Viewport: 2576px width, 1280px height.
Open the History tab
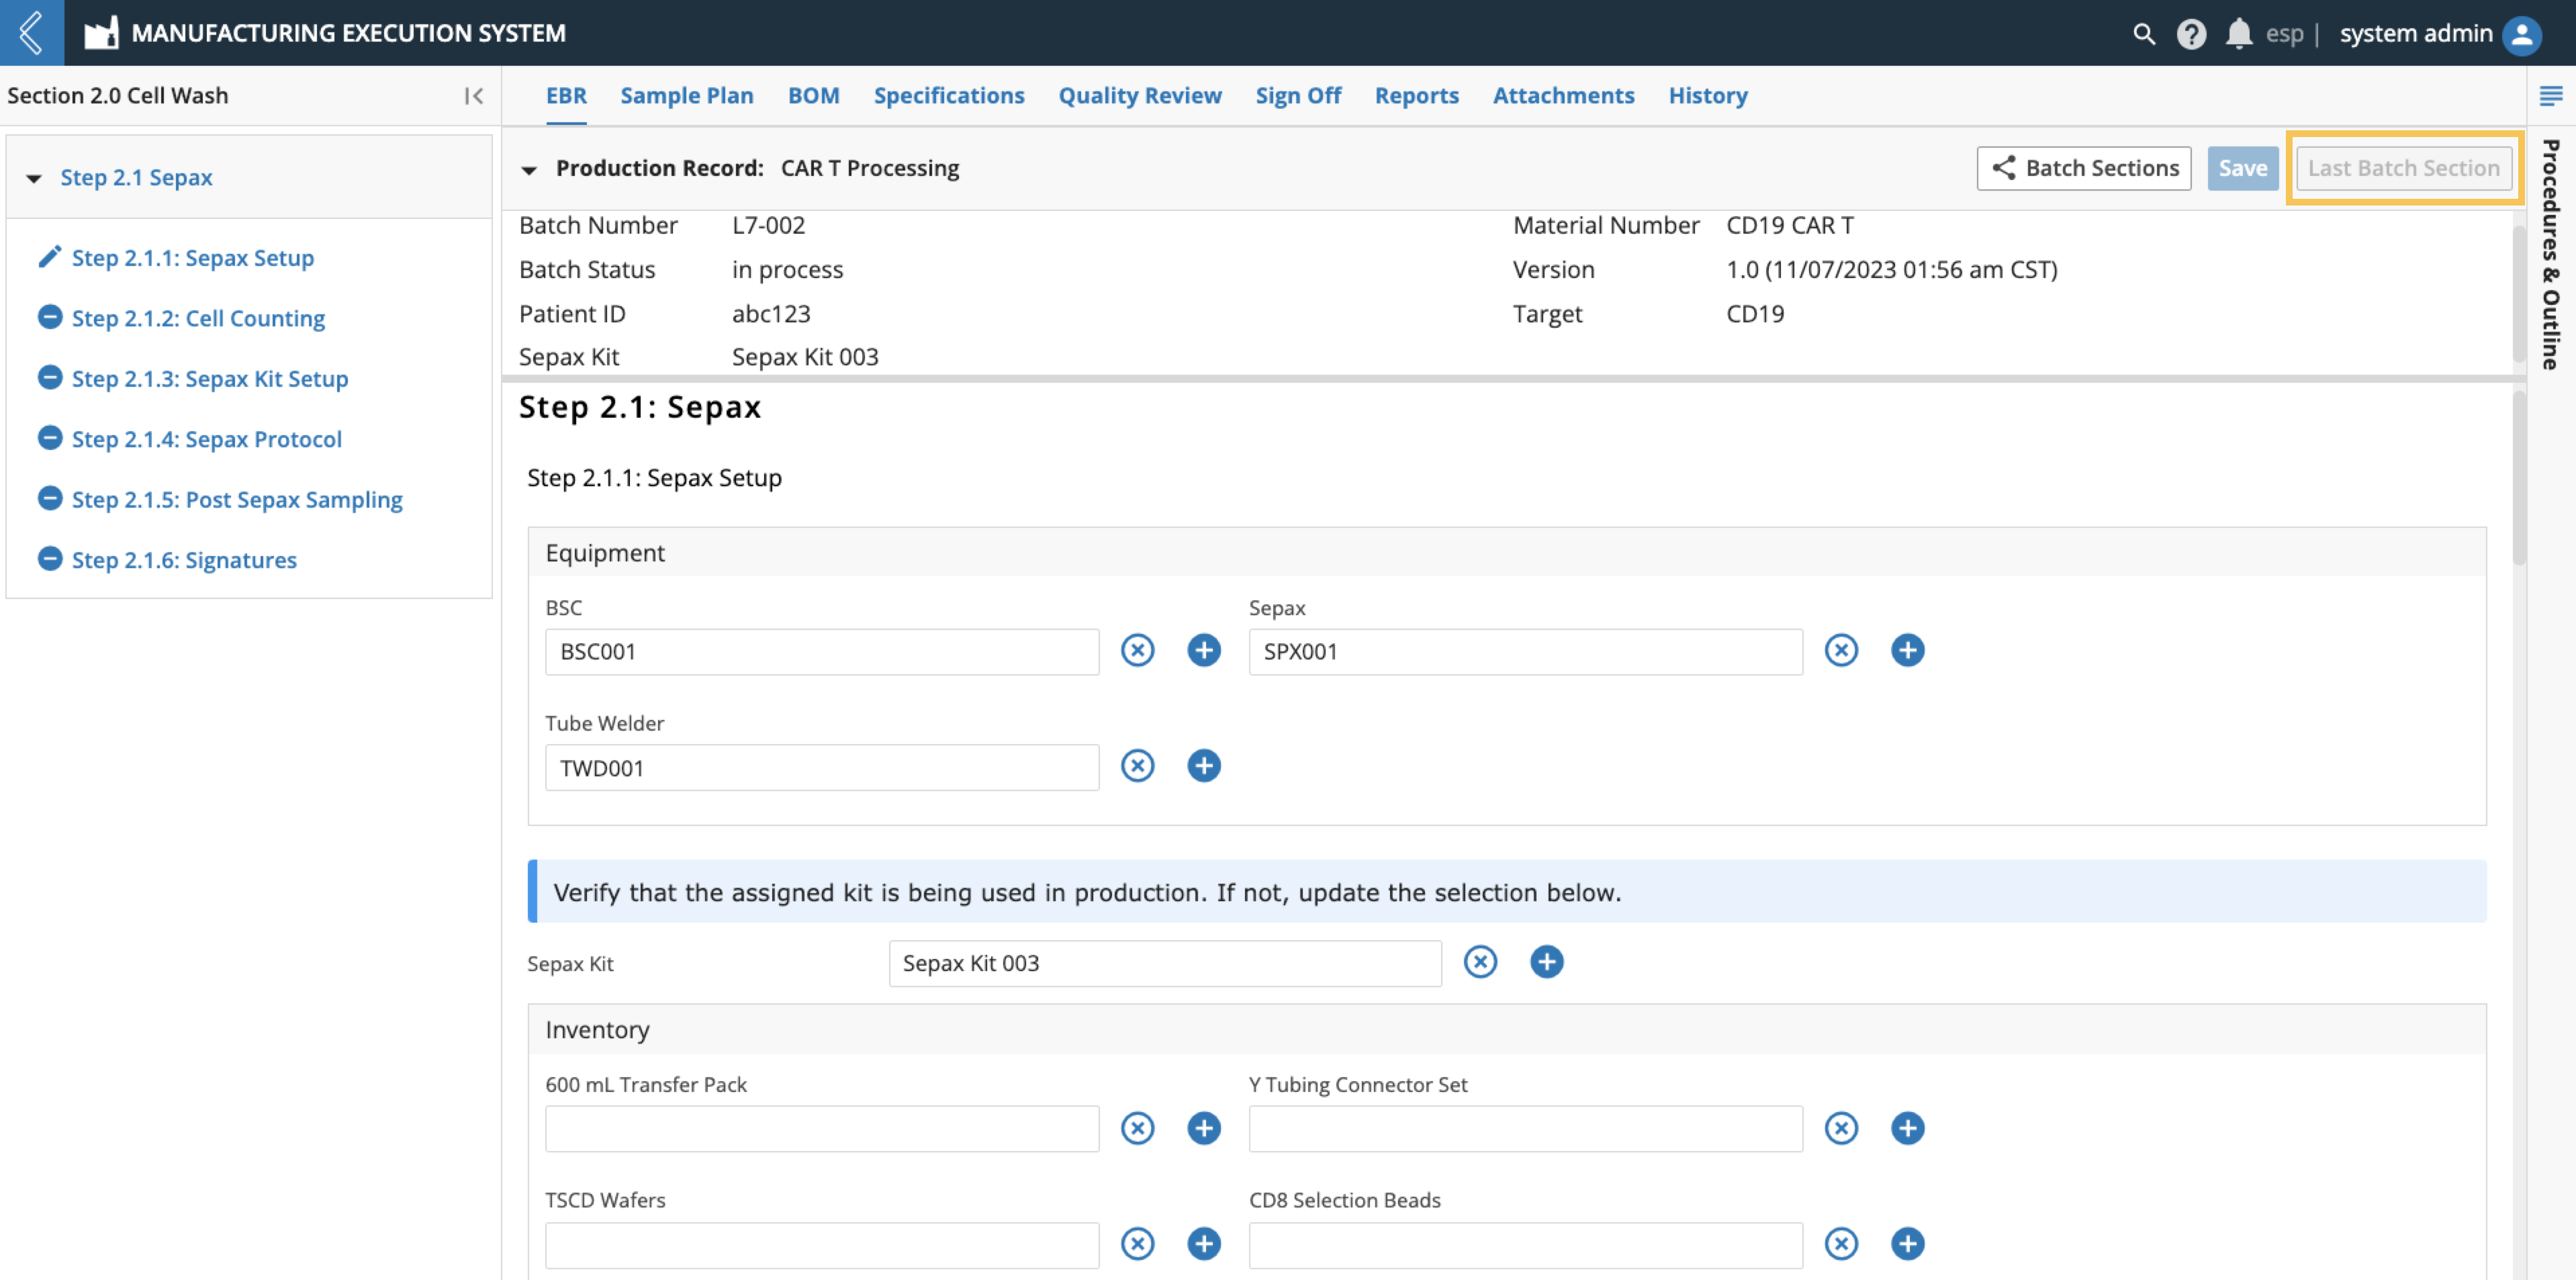pos(1707,96)
